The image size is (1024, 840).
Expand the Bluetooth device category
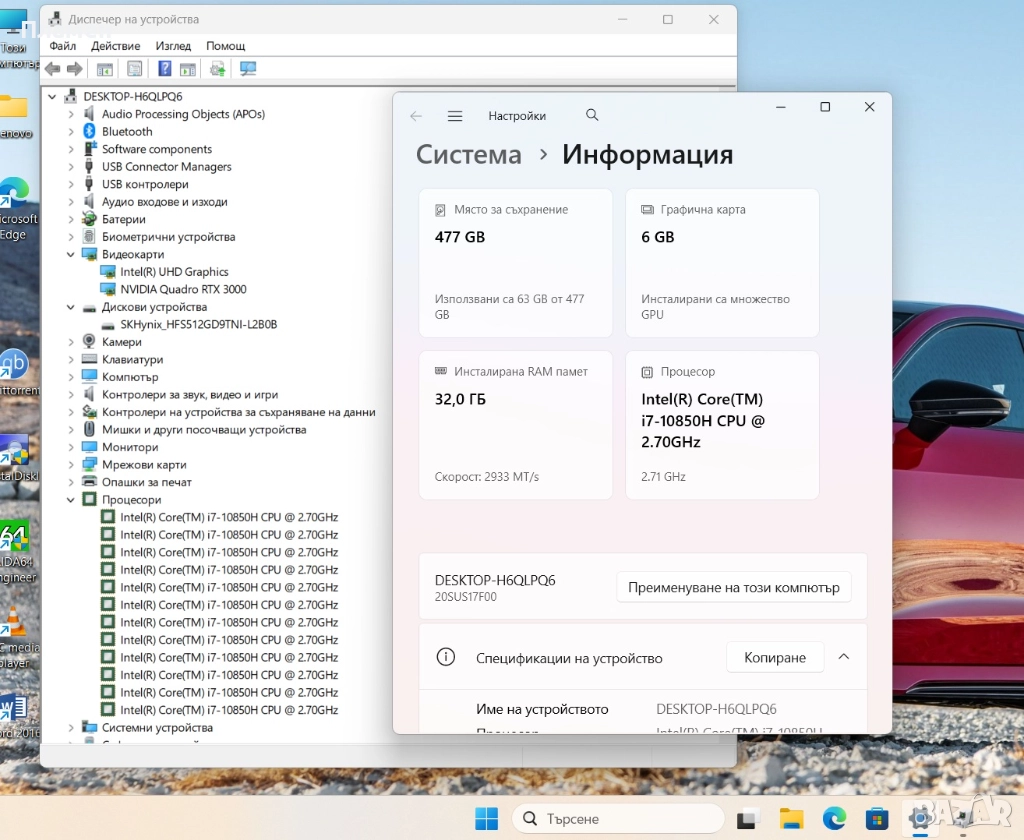[x=71, y=132]
